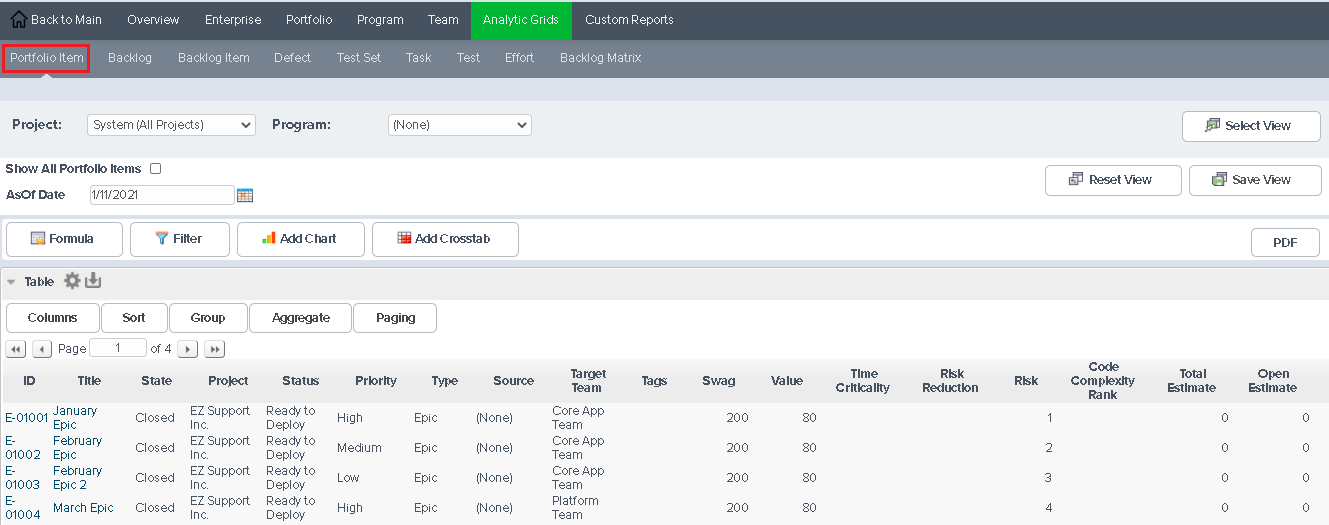The image size is (1329, 525).
Task: Open E-01001 link
Action: (x=27, y=418)
